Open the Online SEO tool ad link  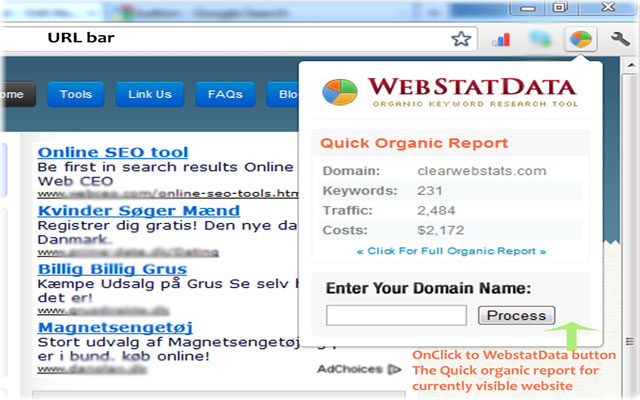113,152
